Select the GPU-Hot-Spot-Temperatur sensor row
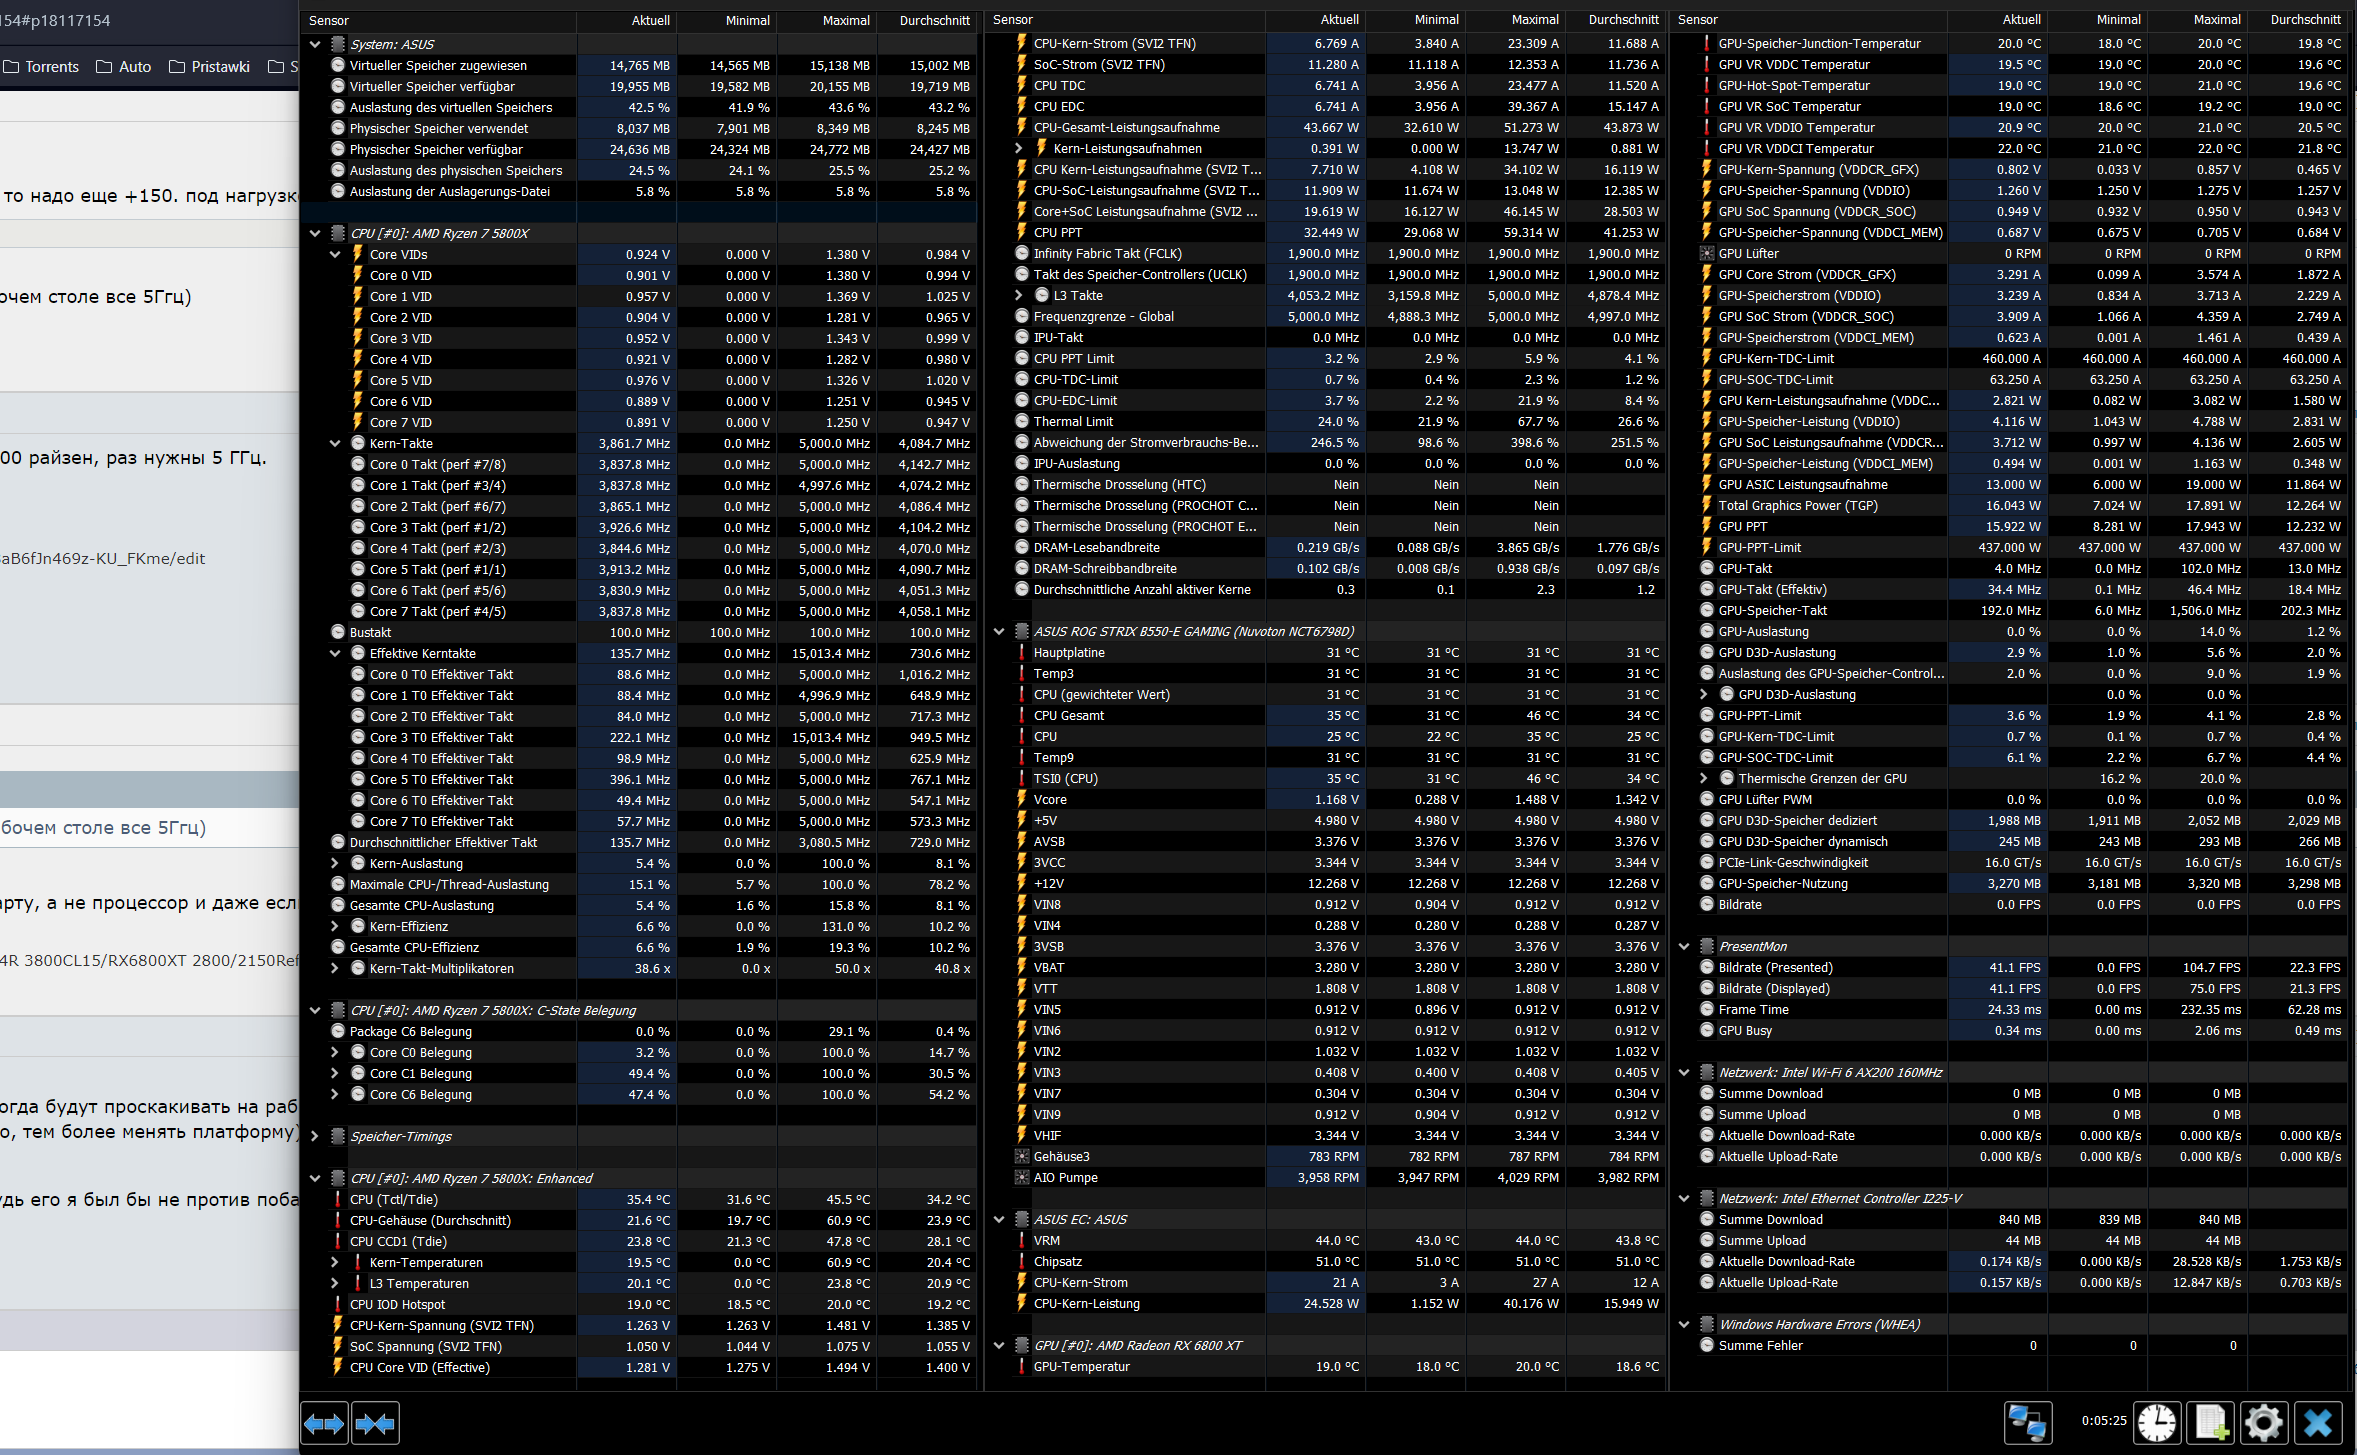 1794,86
